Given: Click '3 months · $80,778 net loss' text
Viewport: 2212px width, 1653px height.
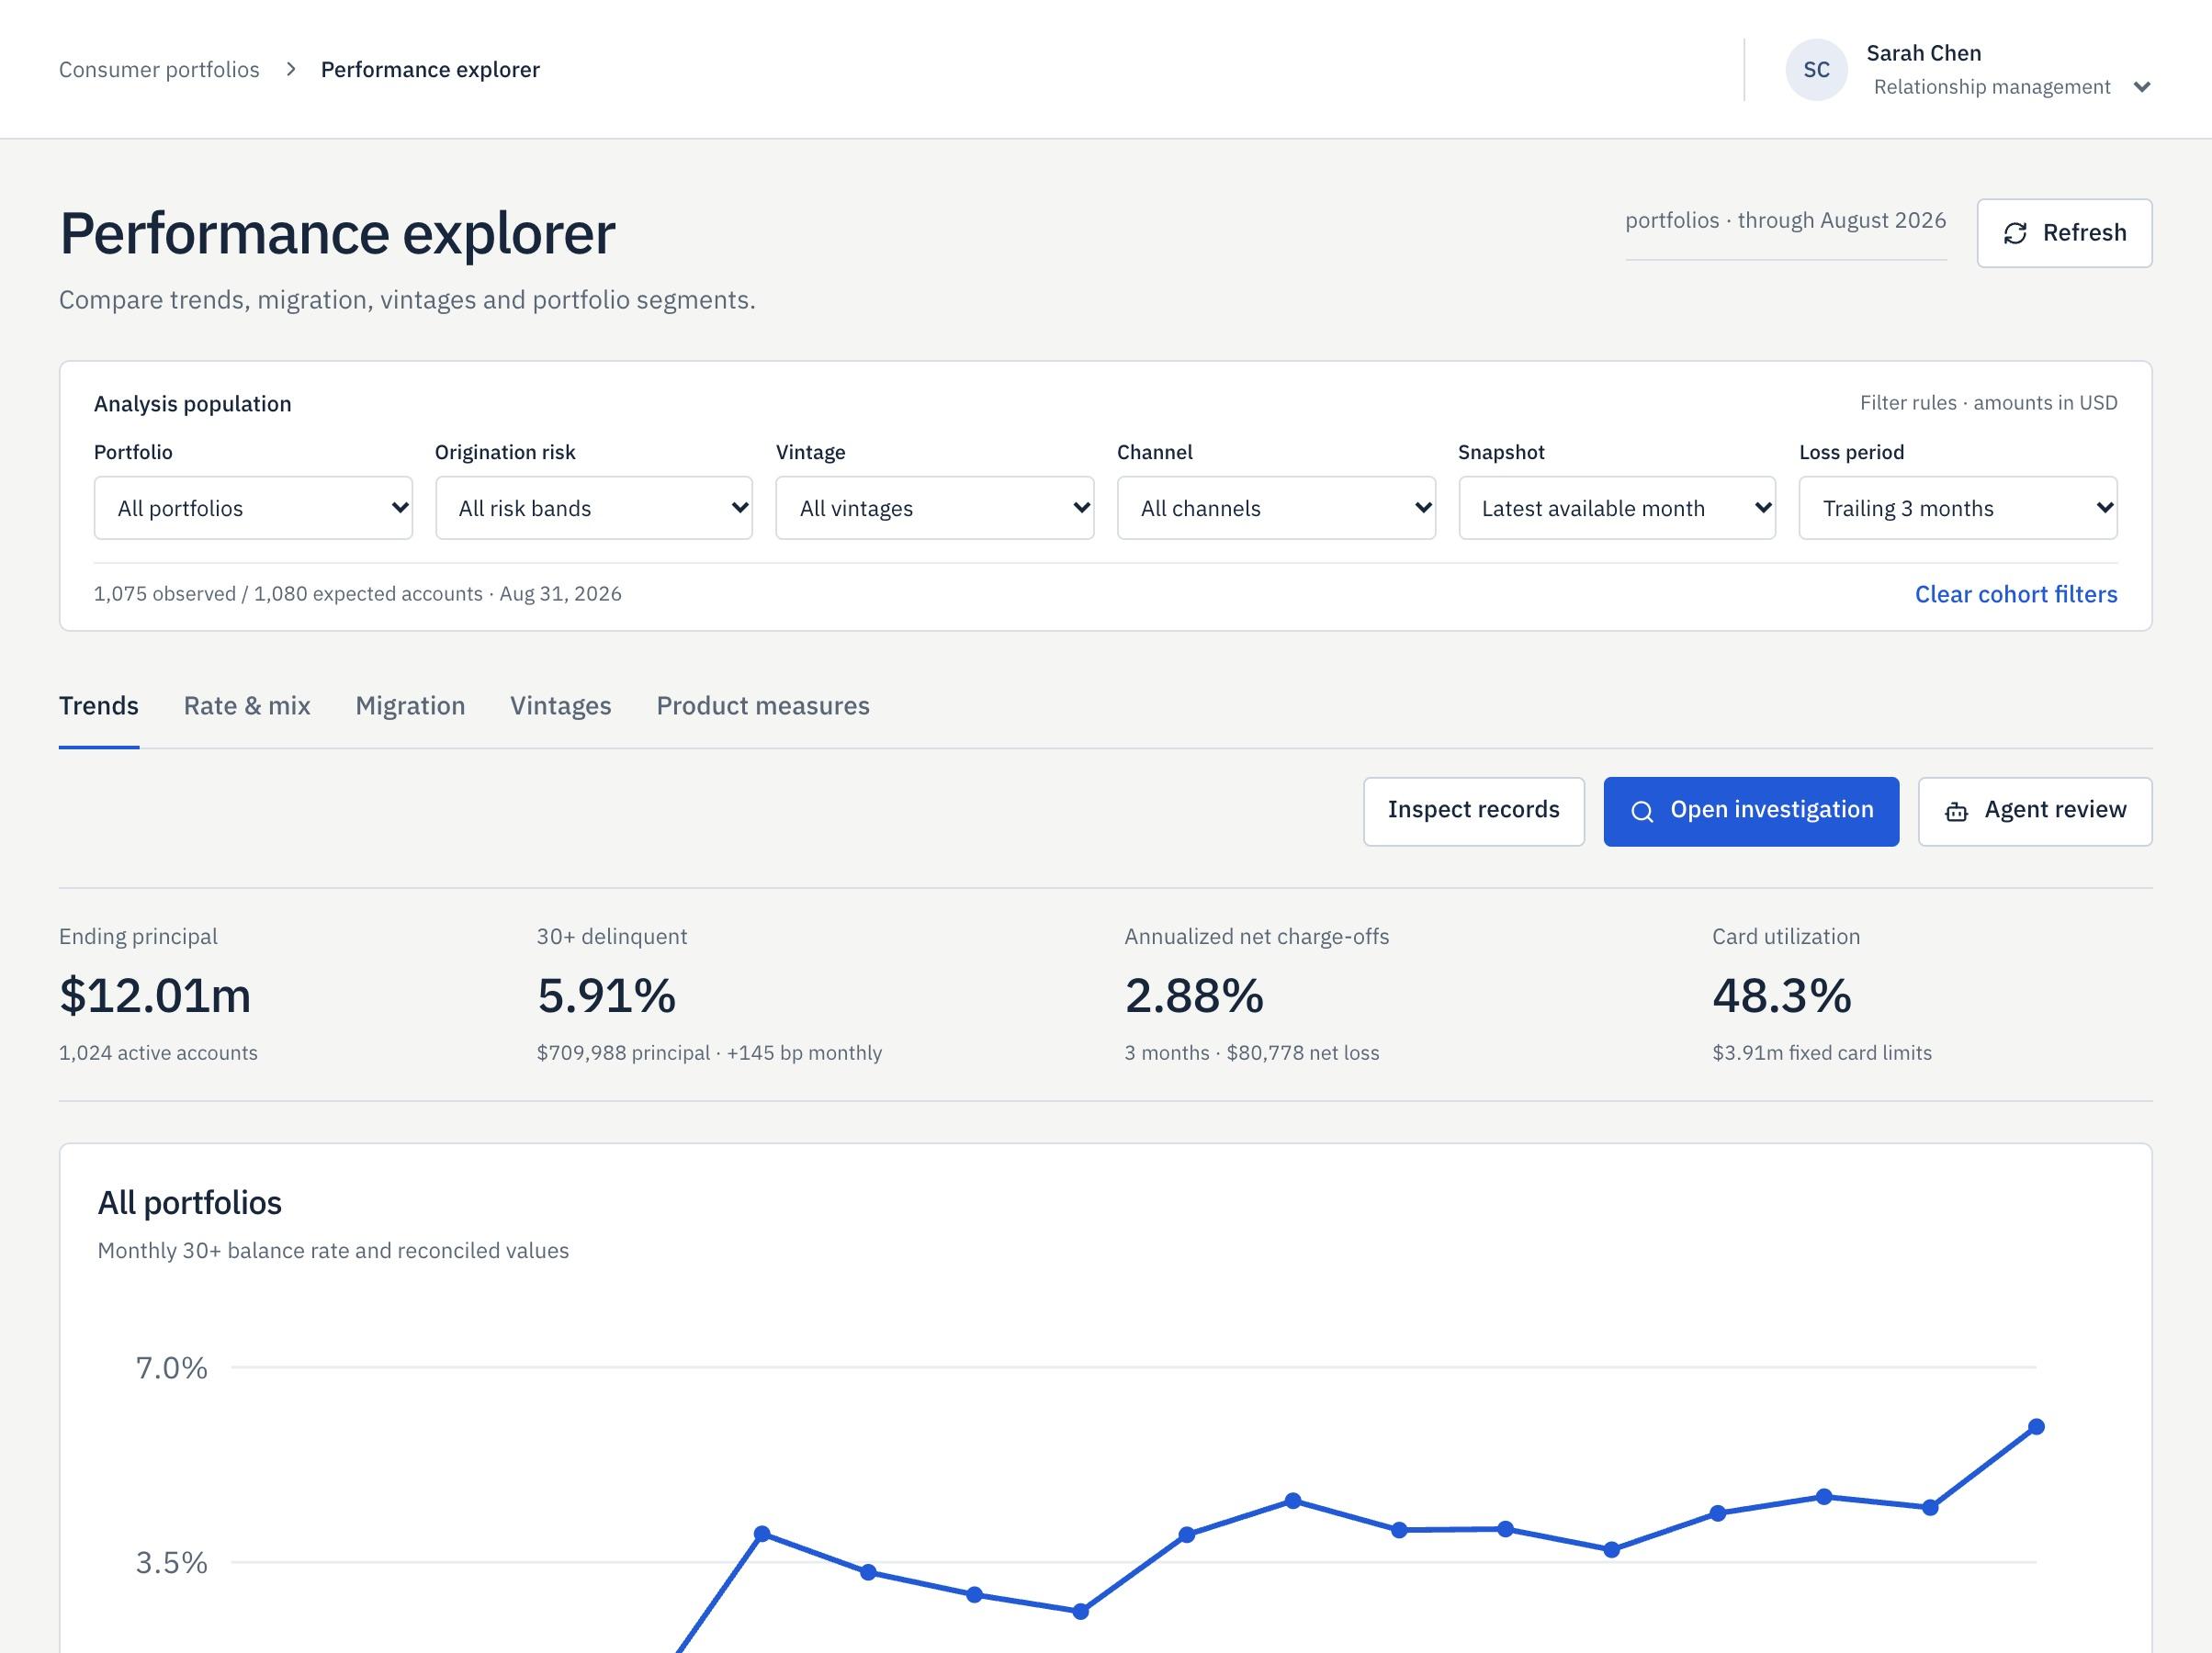Looking at the screenshot, I should tap(1252, 1053).
